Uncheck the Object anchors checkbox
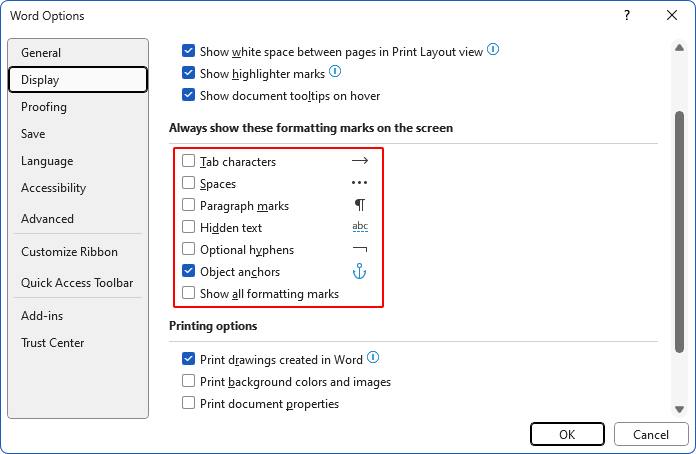696x454 pixels. 189,271
